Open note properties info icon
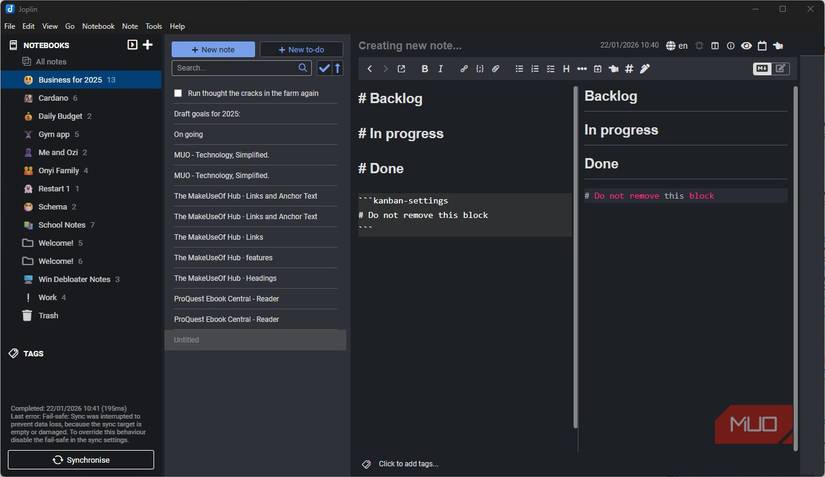 tap(730, 46)
